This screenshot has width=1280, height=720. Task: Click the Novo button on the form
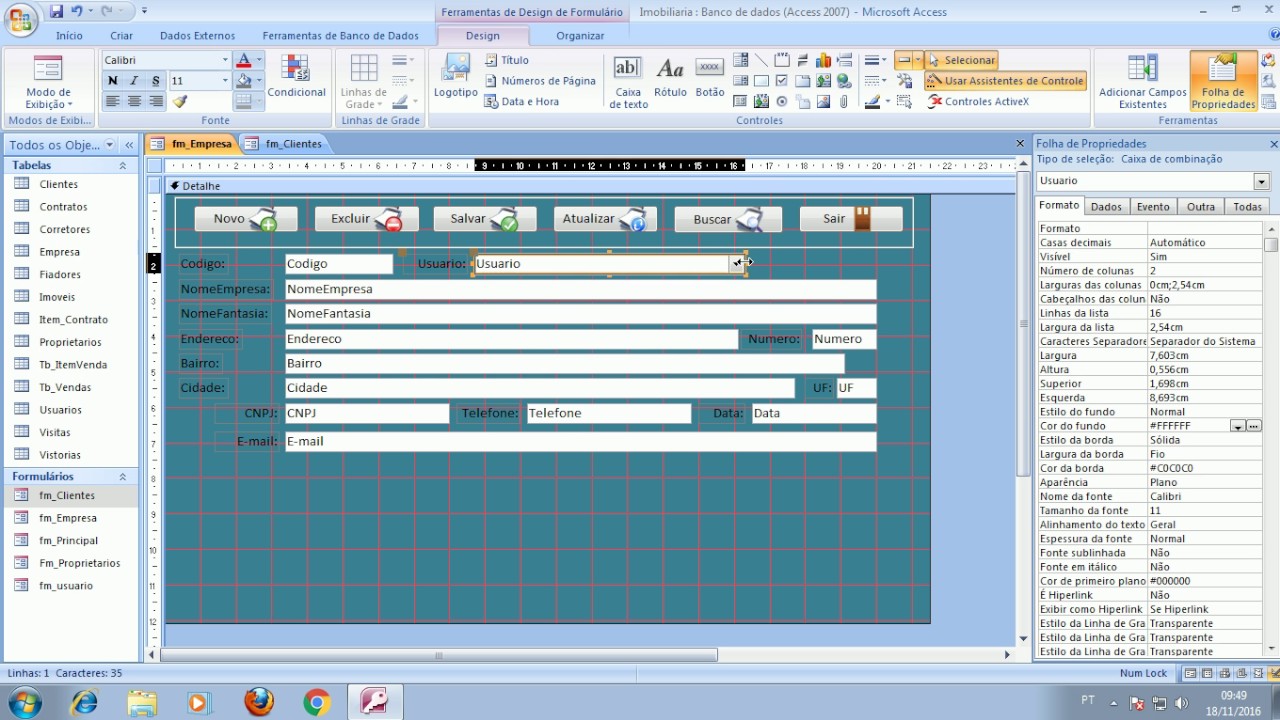[245, 219]
